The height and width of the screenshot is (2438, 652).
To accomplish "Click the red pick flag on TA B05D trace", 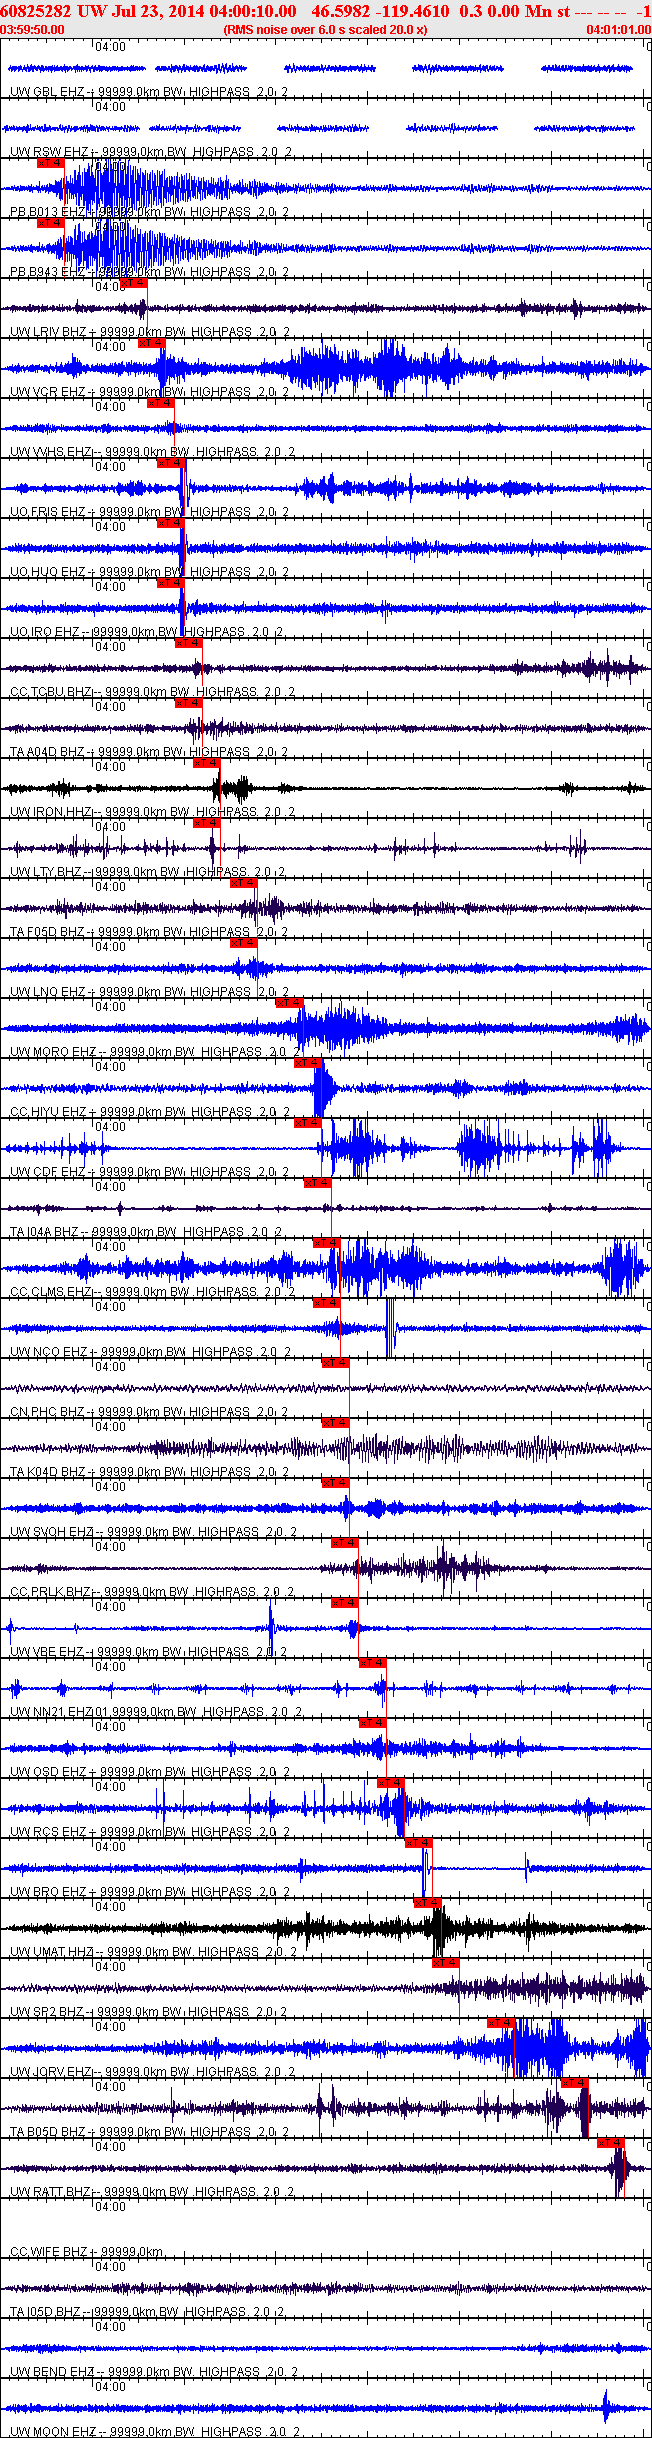I will [575, 2083].
